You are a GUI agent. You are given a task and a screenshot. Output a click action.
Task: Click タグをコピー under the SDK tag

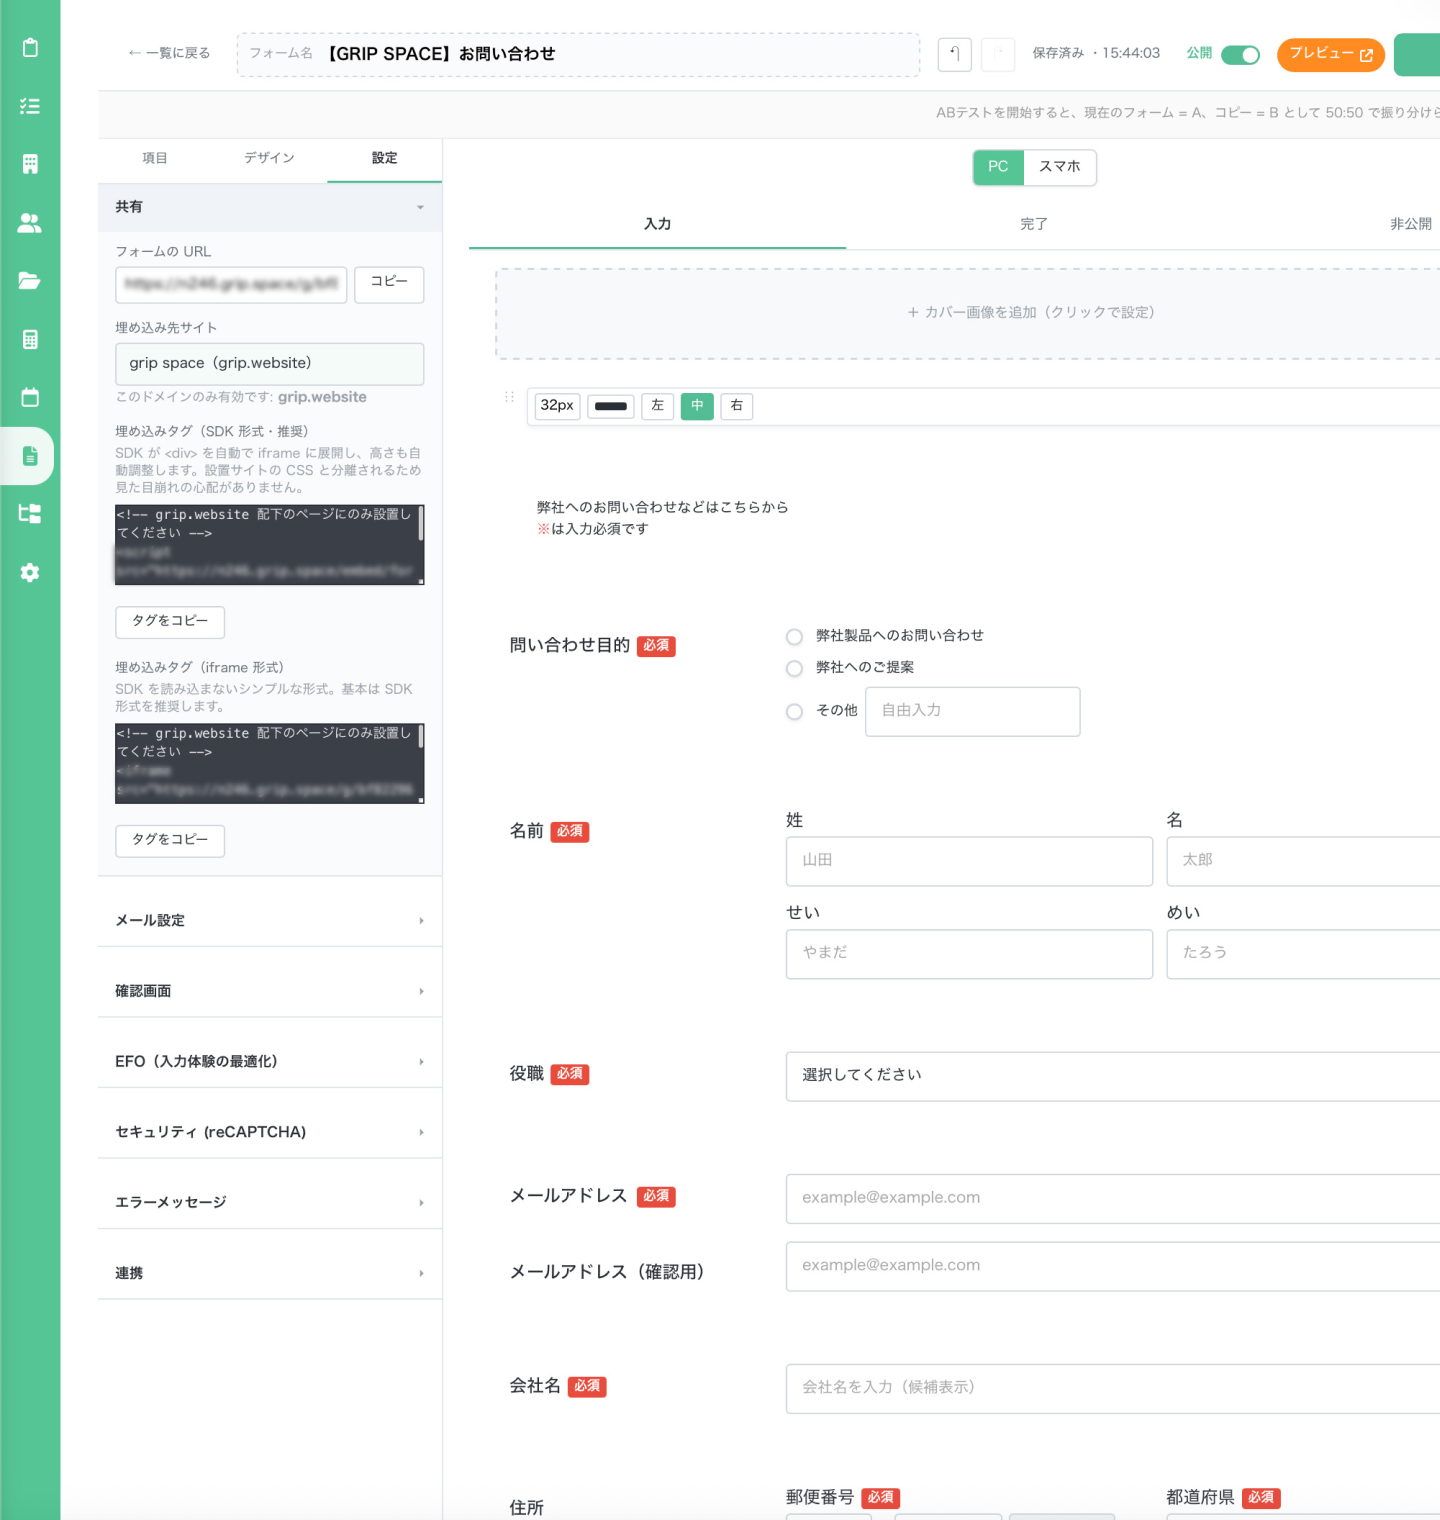pyautogui.click(x=170, y=622)
